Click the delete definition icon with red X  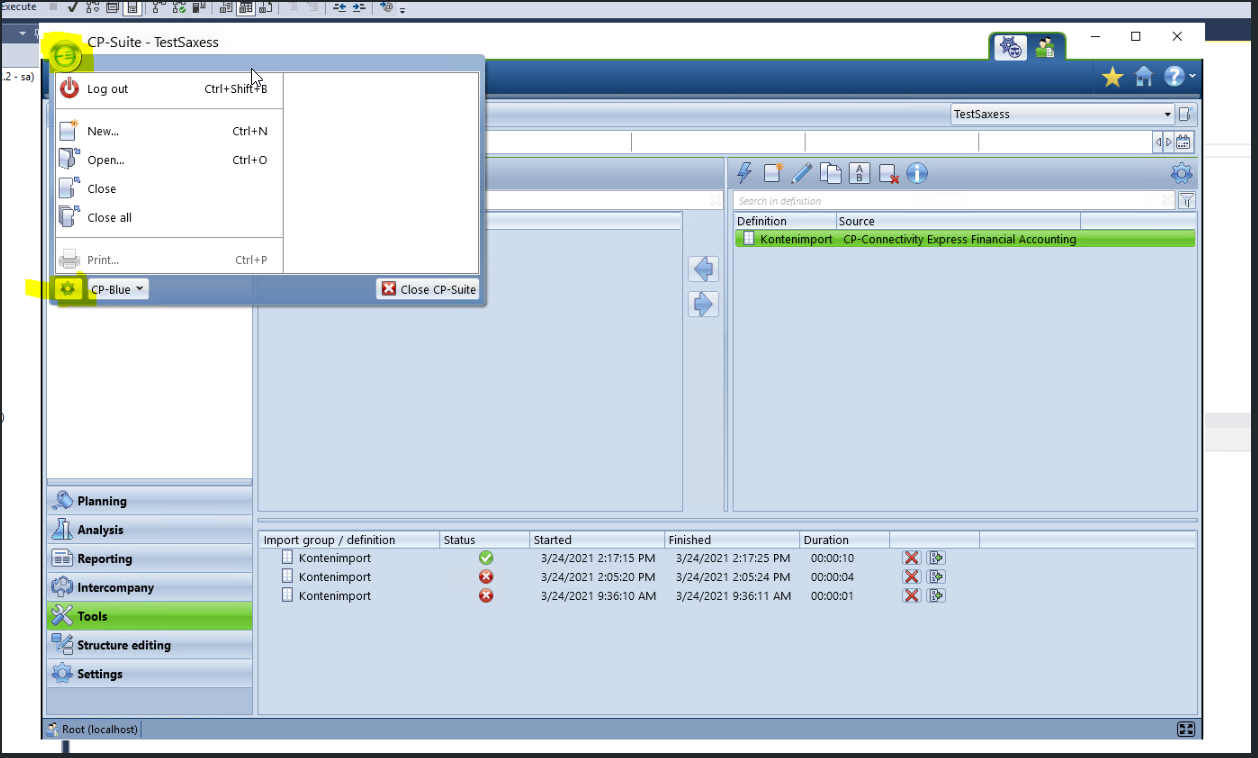coord(888,174)
